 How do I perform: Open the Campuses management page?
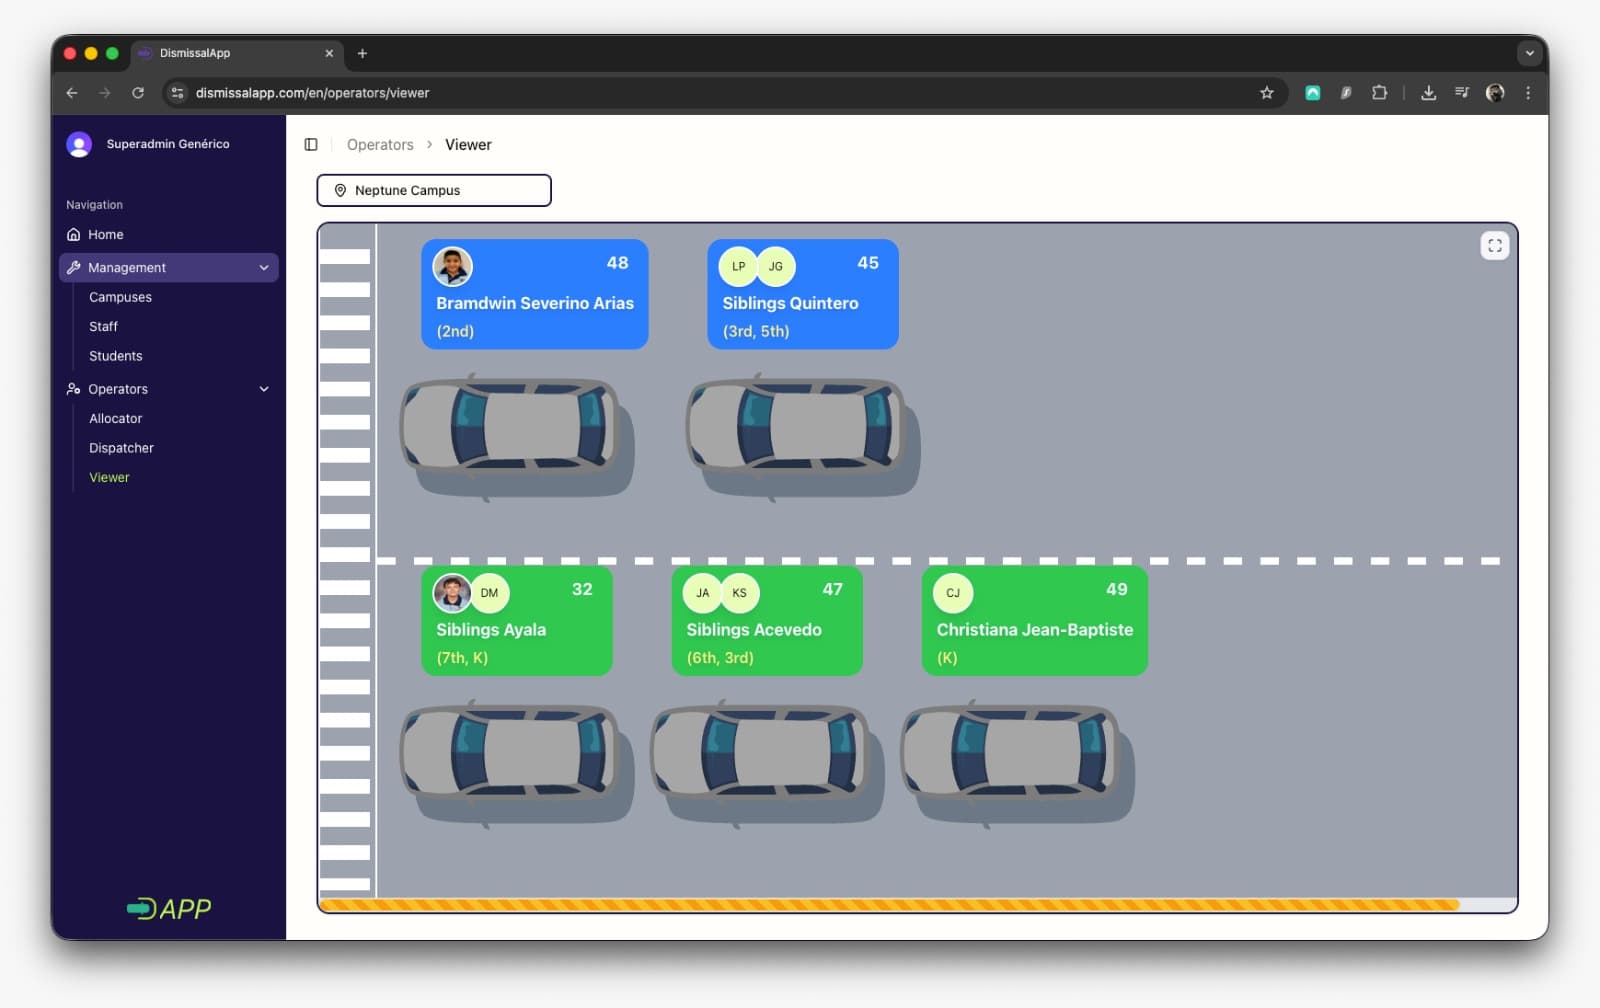pos(120,297)
